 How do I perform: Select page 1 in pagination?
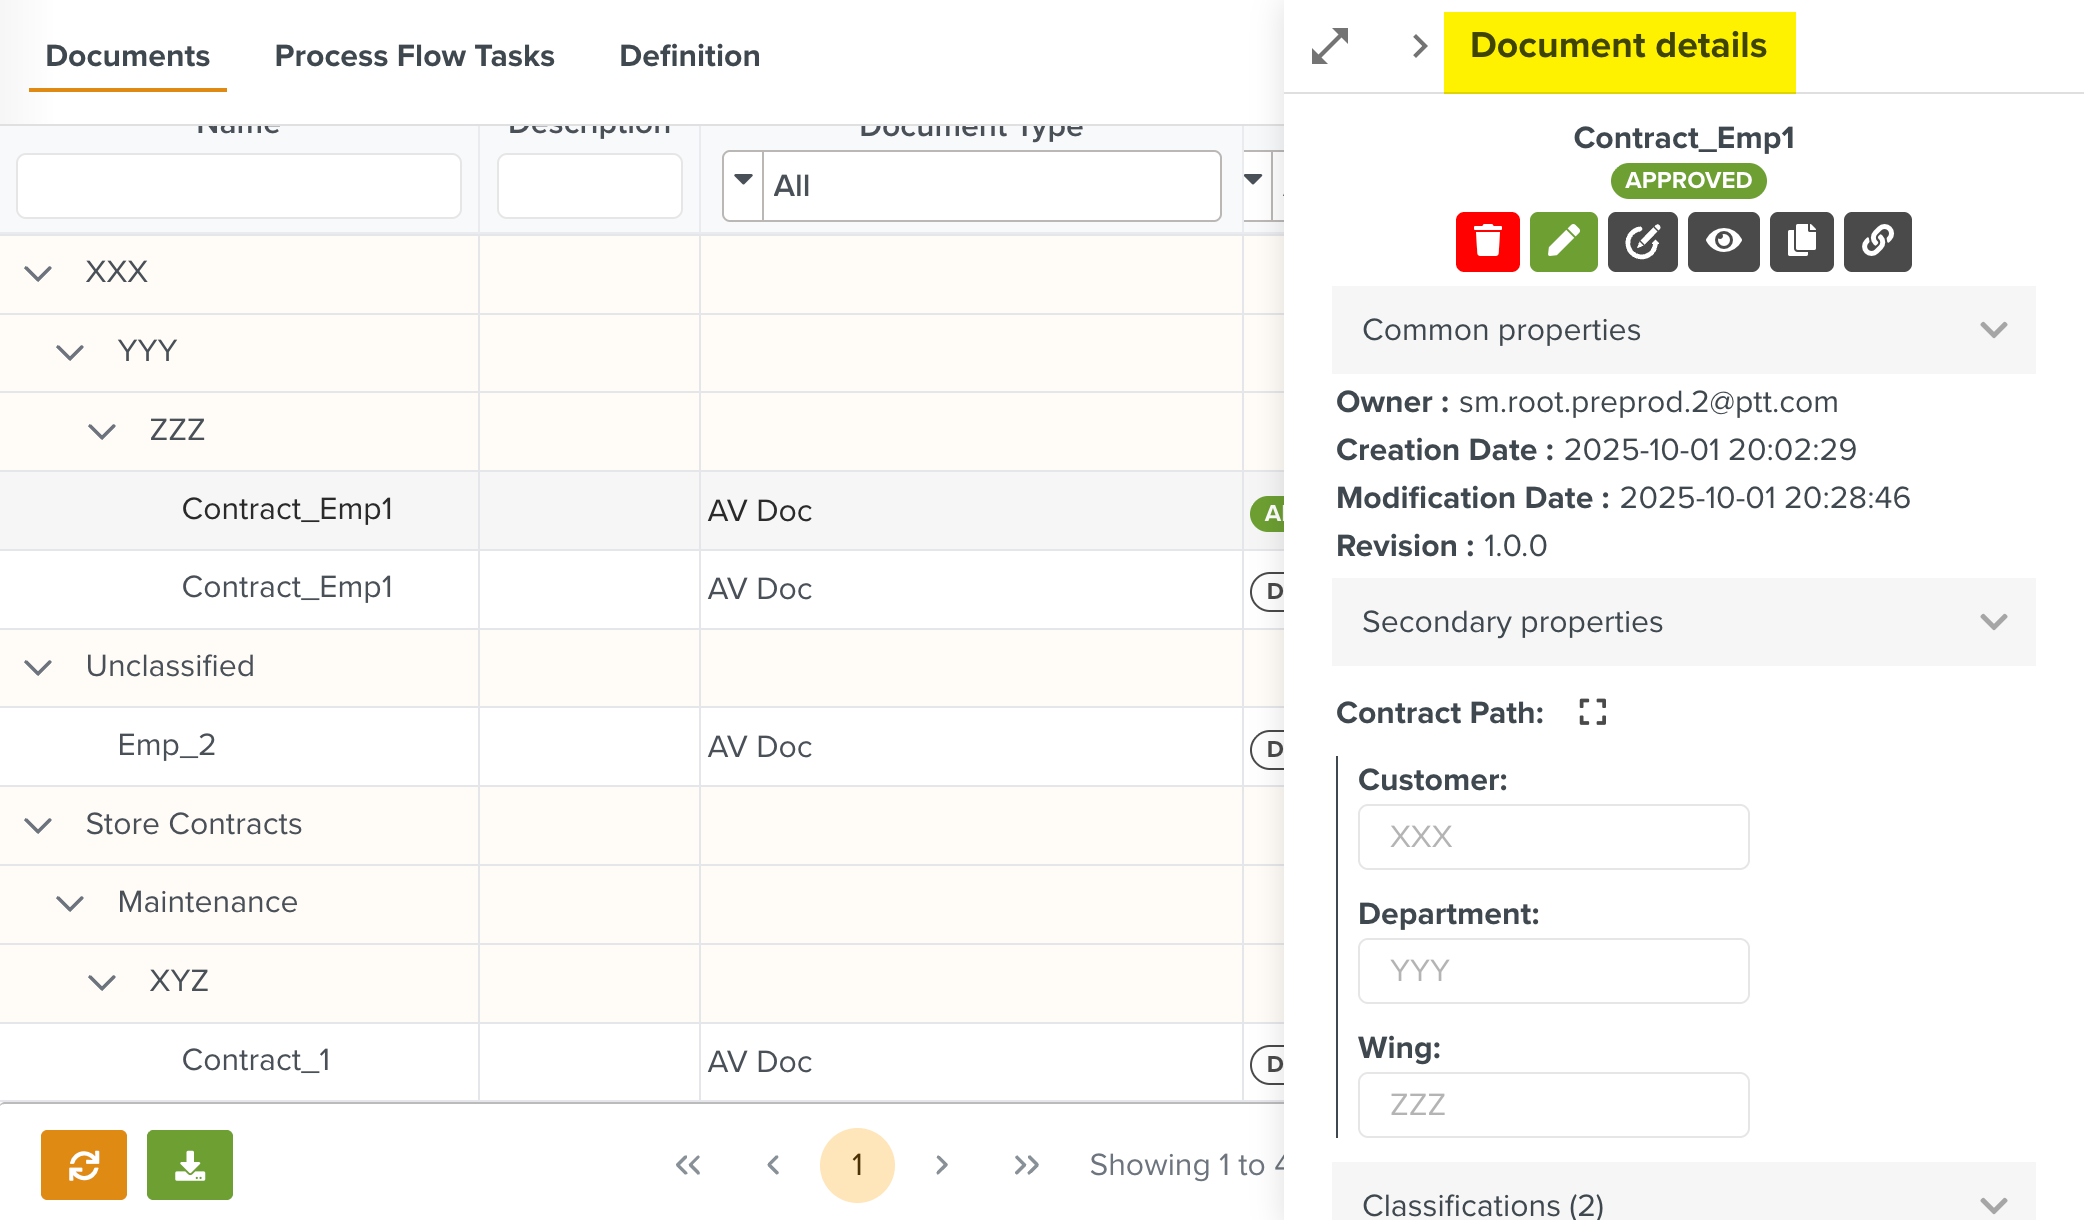click(x=857, y=1165)
